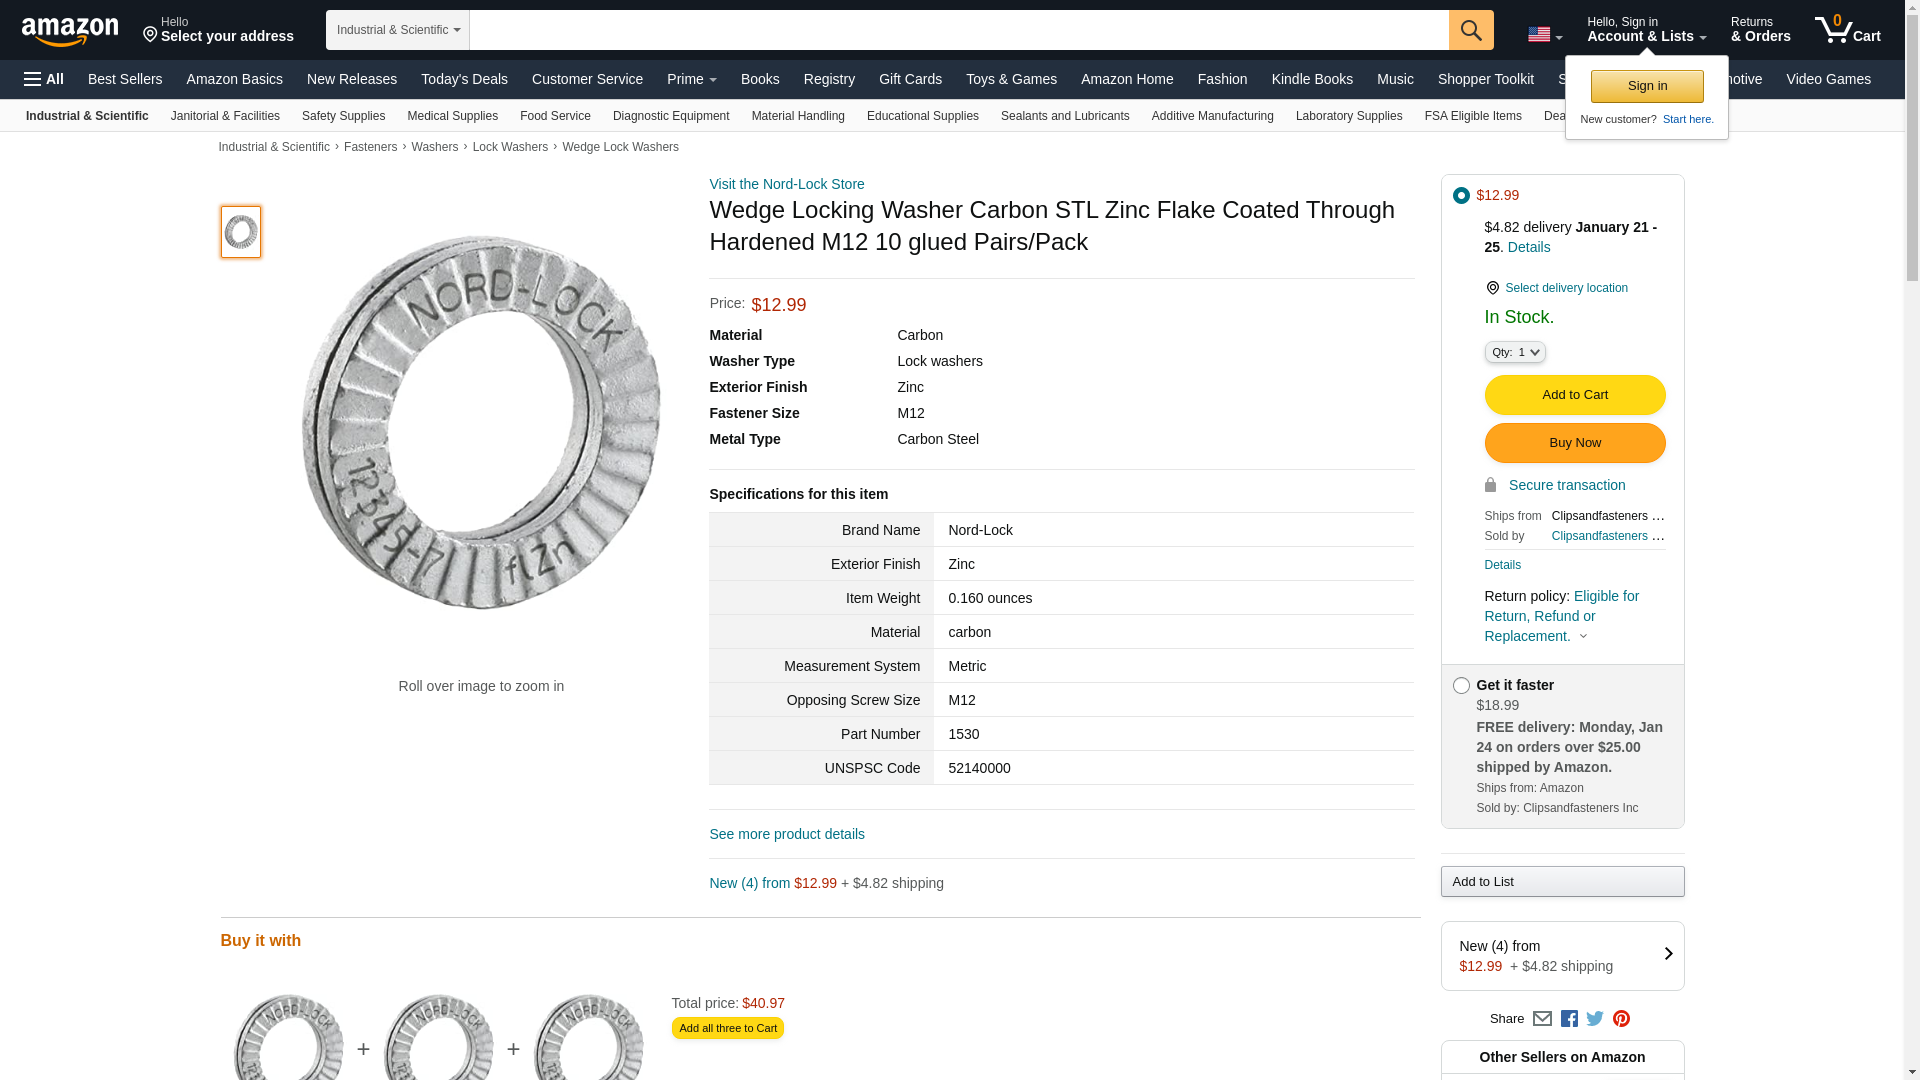Visit the Nord-Lock Store link

(786, 184)
